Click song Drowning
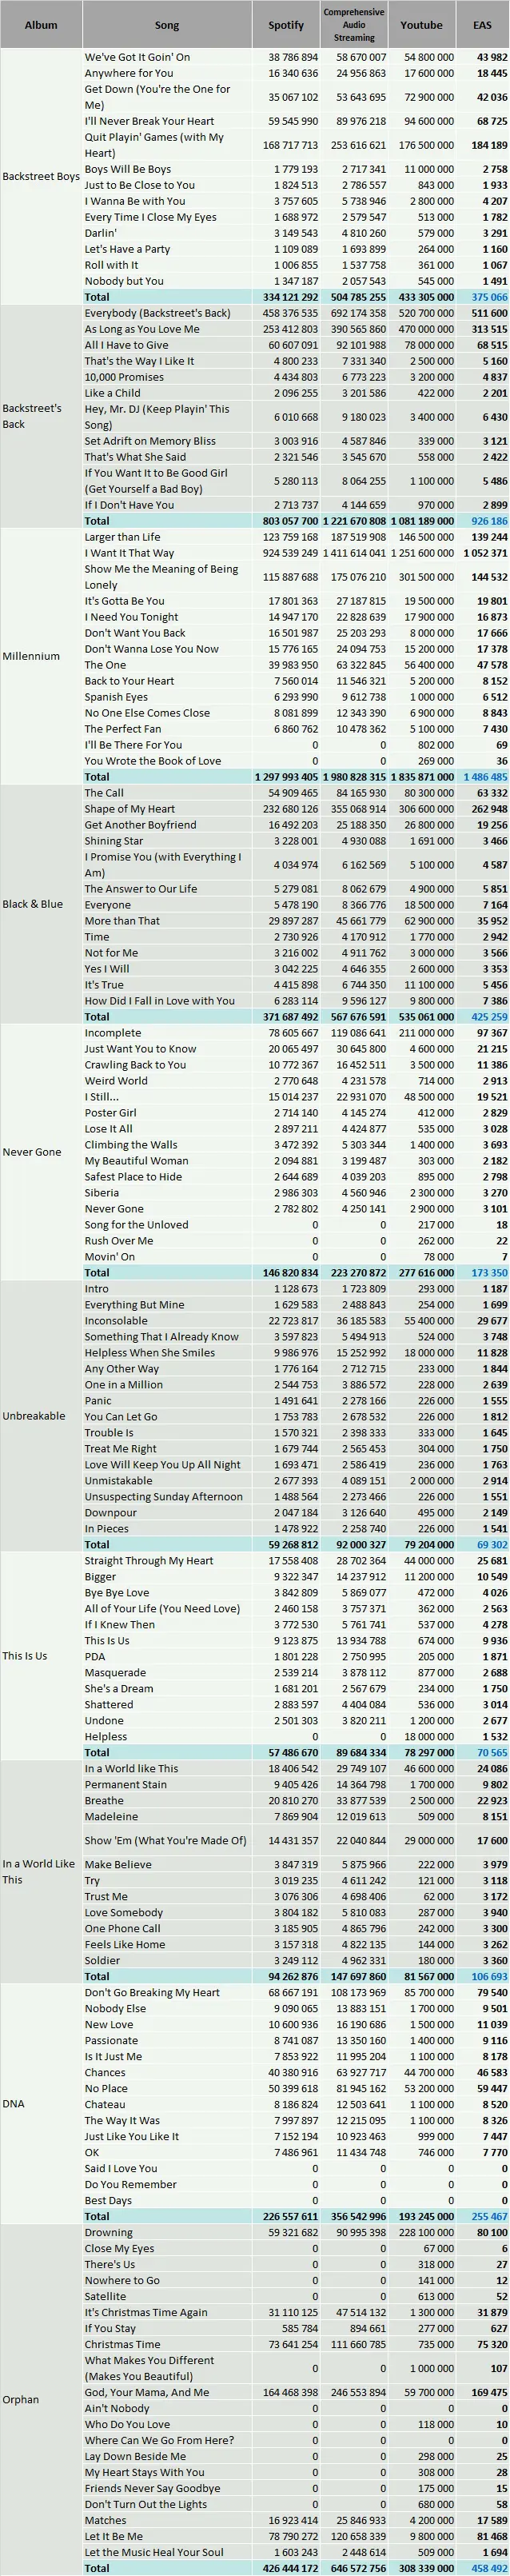The width and height of the screenshot is (510, 2576). tap(108, 2233)
